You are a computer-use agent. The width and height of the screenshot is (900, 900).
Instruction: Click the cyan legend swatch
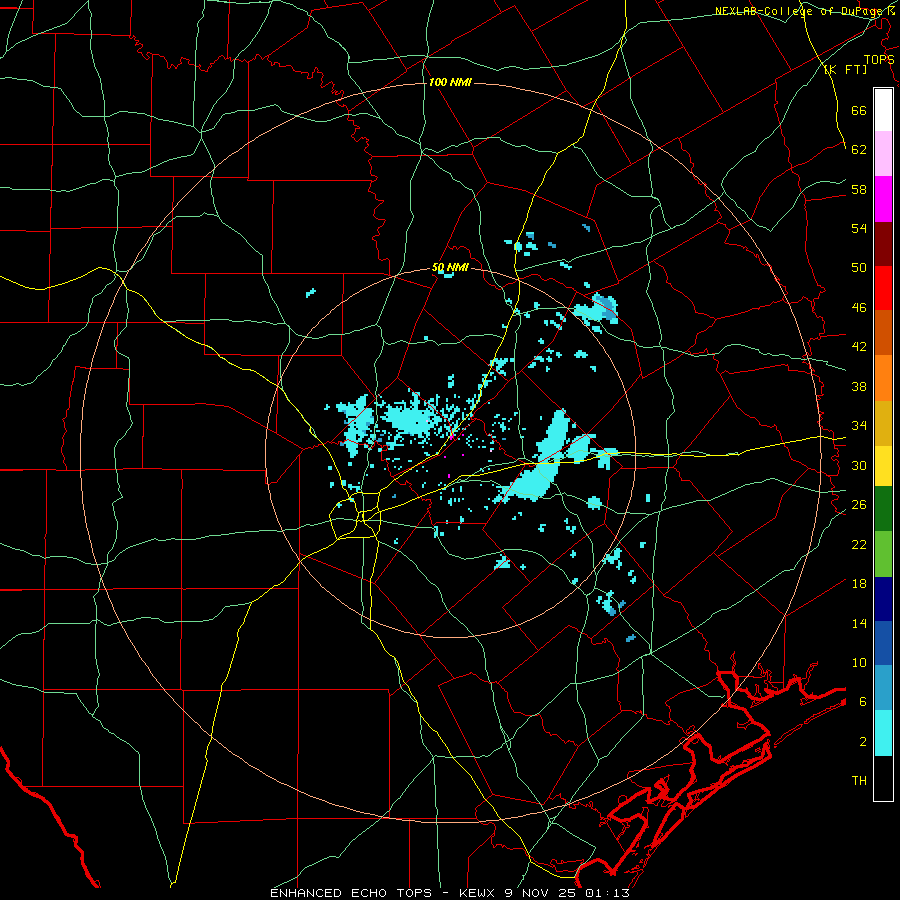(x=883, y=733)
